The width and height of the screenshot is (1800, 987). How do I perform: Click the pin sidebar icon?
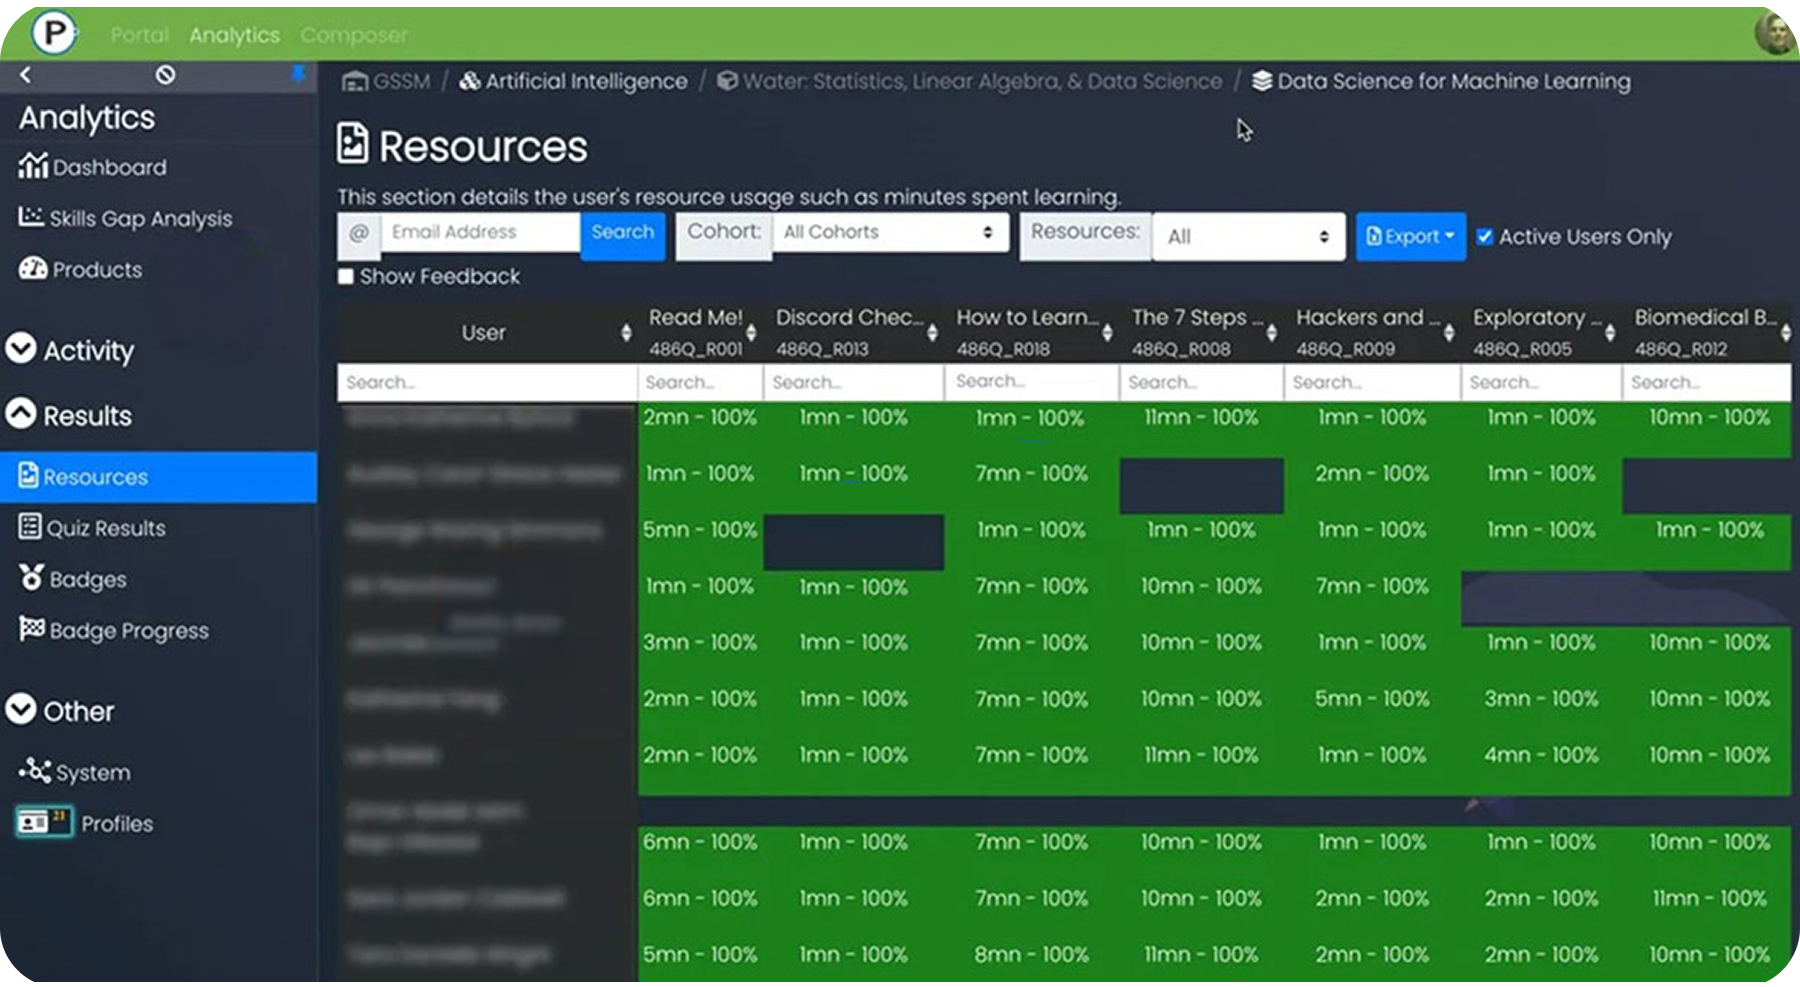pyautogui.click(x=297, y=75)
